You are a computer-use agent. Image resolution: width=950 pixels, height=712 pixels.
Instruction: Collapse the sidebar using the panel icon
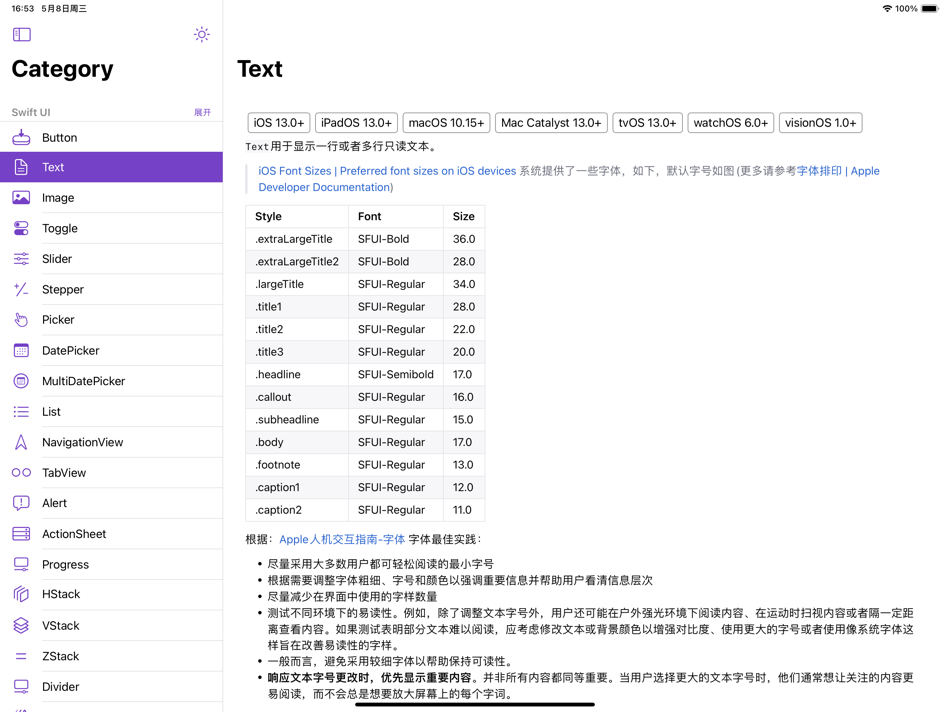tap(20, 34)
